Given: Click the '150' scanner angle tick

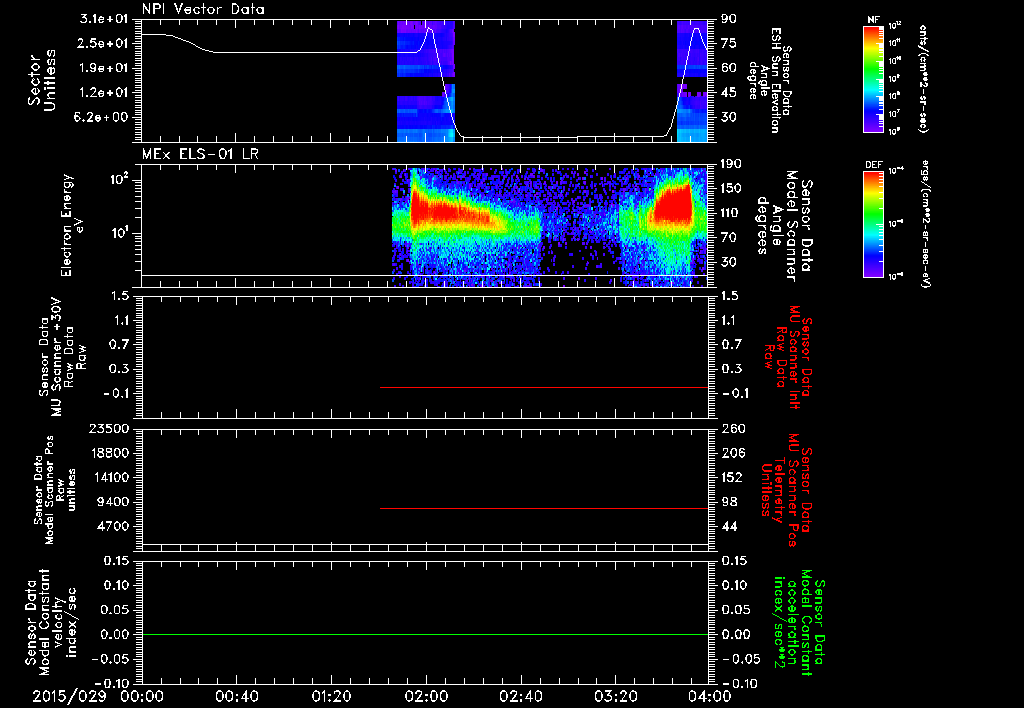Looking at the screenshot, I should click(731, 188).
